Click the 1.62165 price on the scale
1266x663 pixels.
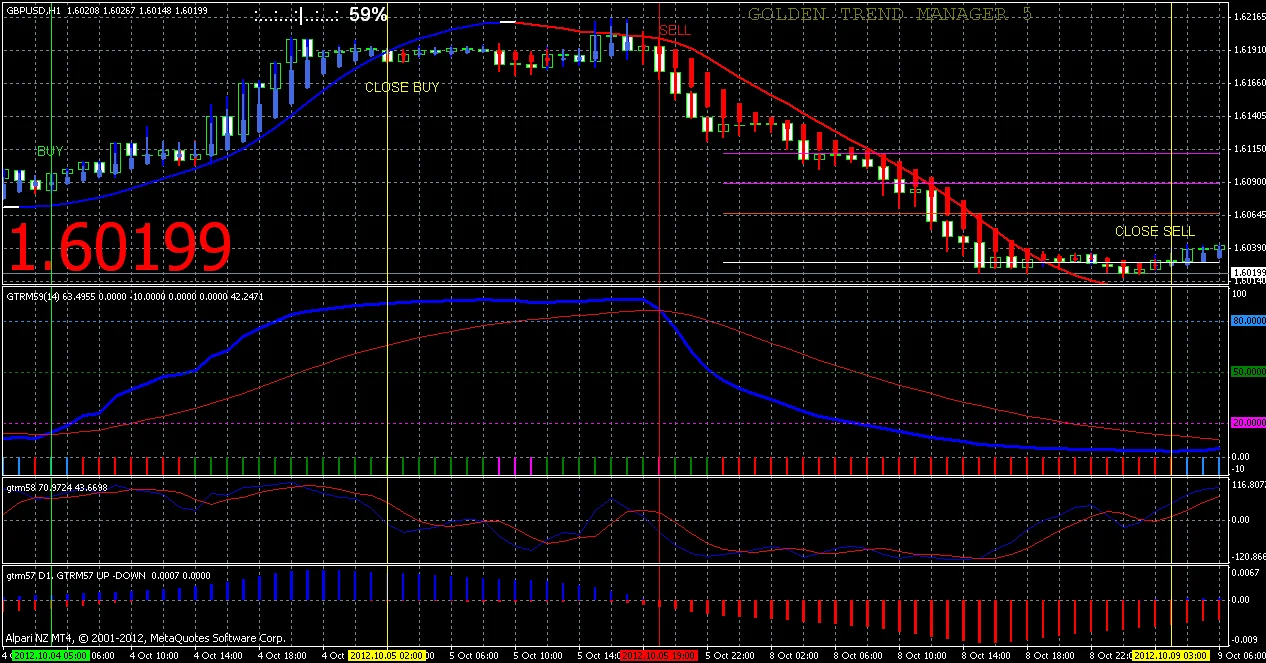(x=1247, y=17)
